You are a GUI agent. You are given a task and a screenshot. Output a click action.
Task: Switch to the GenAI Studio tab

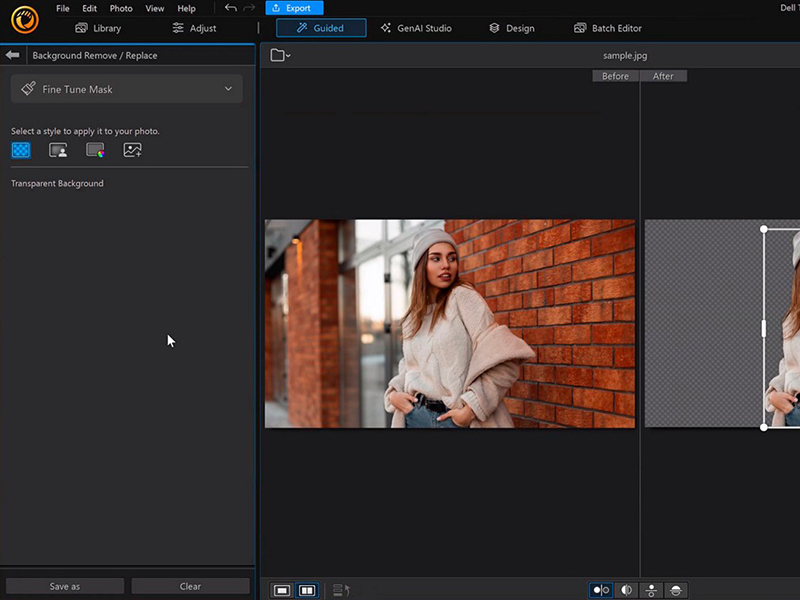click(x=416, y=28)
